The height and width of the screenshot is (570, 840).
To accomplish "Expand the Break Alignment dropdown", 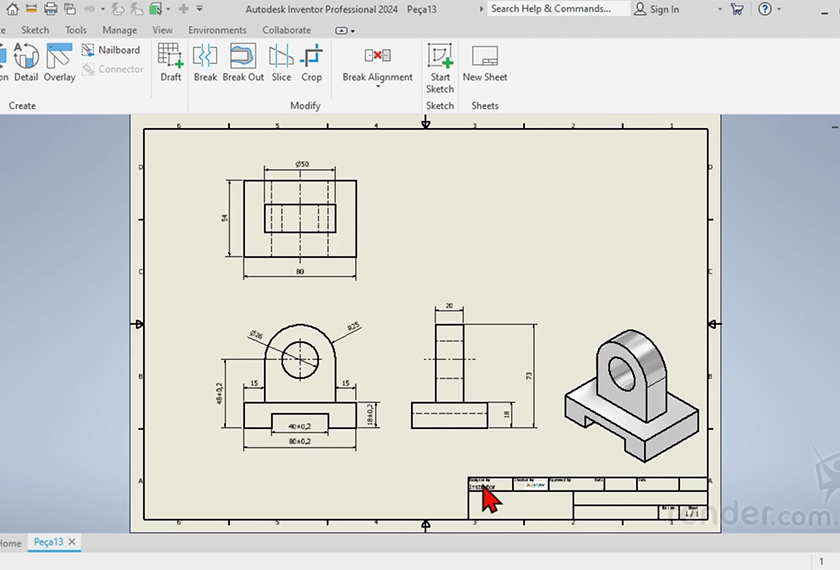I will 378,86.
